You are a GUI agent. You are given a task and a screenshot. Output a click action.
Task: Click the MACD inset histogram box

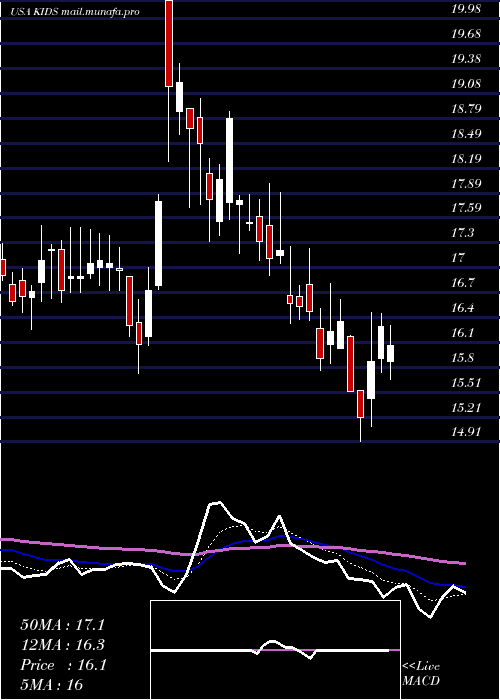click(x=275, y=650)
